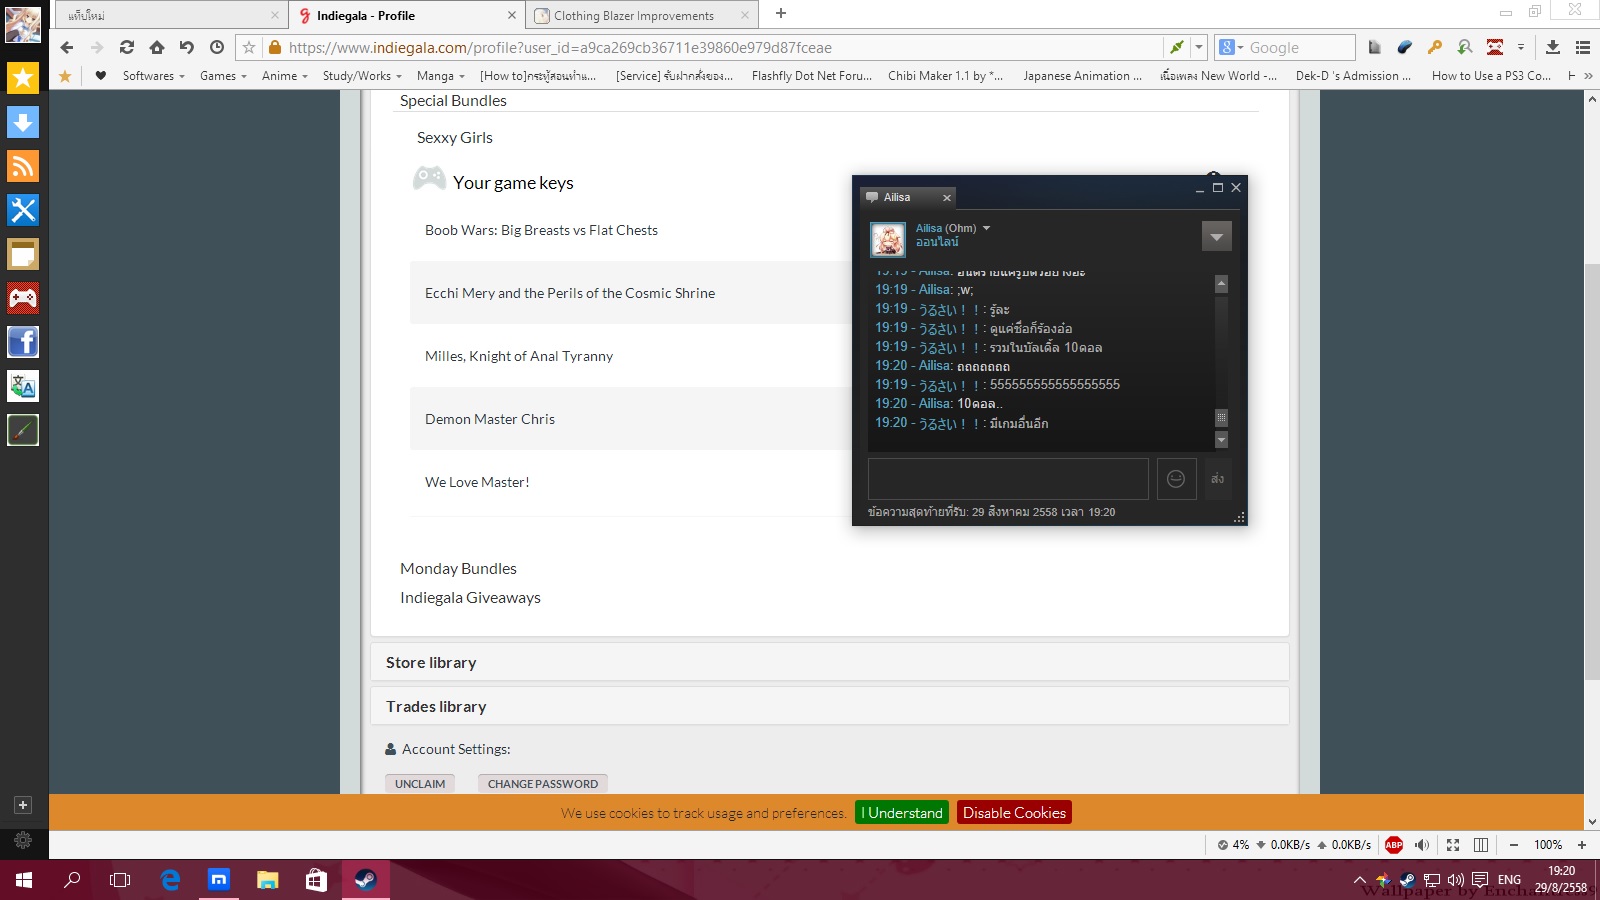This screenshot has height=900, width=1600.
Task: Click the CHANGE PASSWORD button
Action: pos(543,784)
